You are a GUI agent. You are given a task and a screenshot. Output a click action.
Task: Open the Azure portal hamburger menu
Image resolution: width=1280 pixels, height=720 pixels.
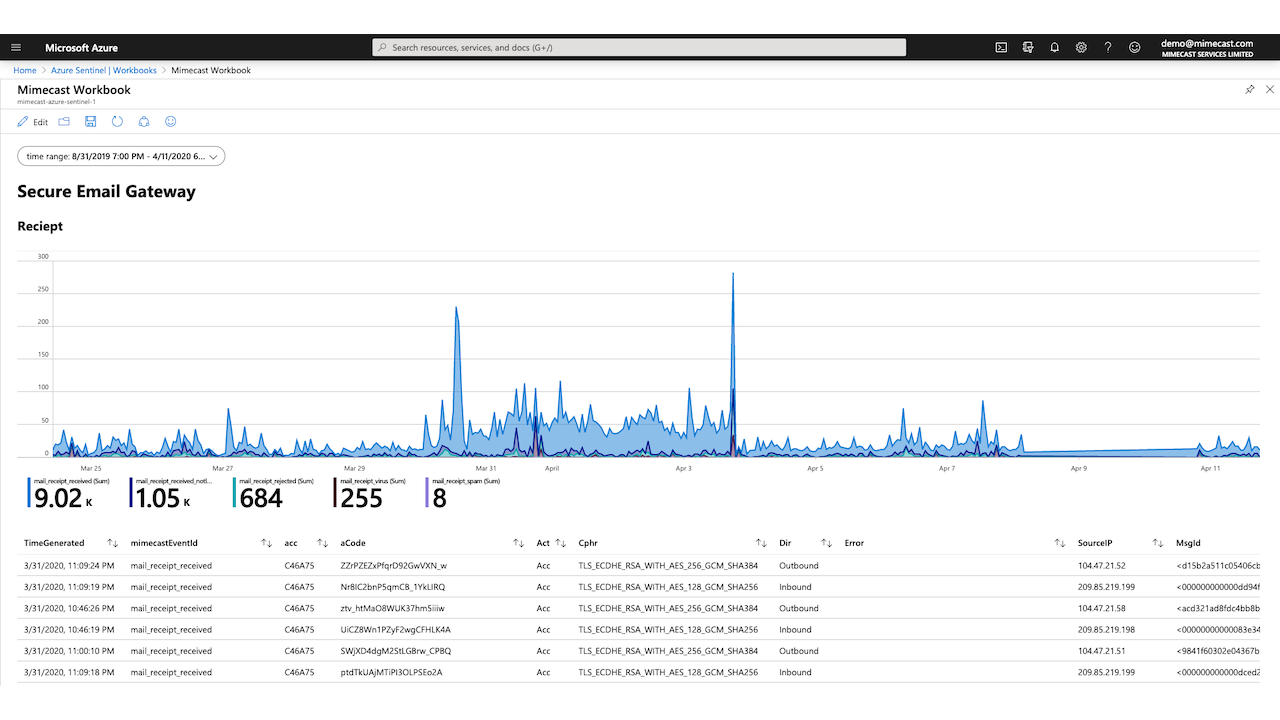tap(16, 47)
